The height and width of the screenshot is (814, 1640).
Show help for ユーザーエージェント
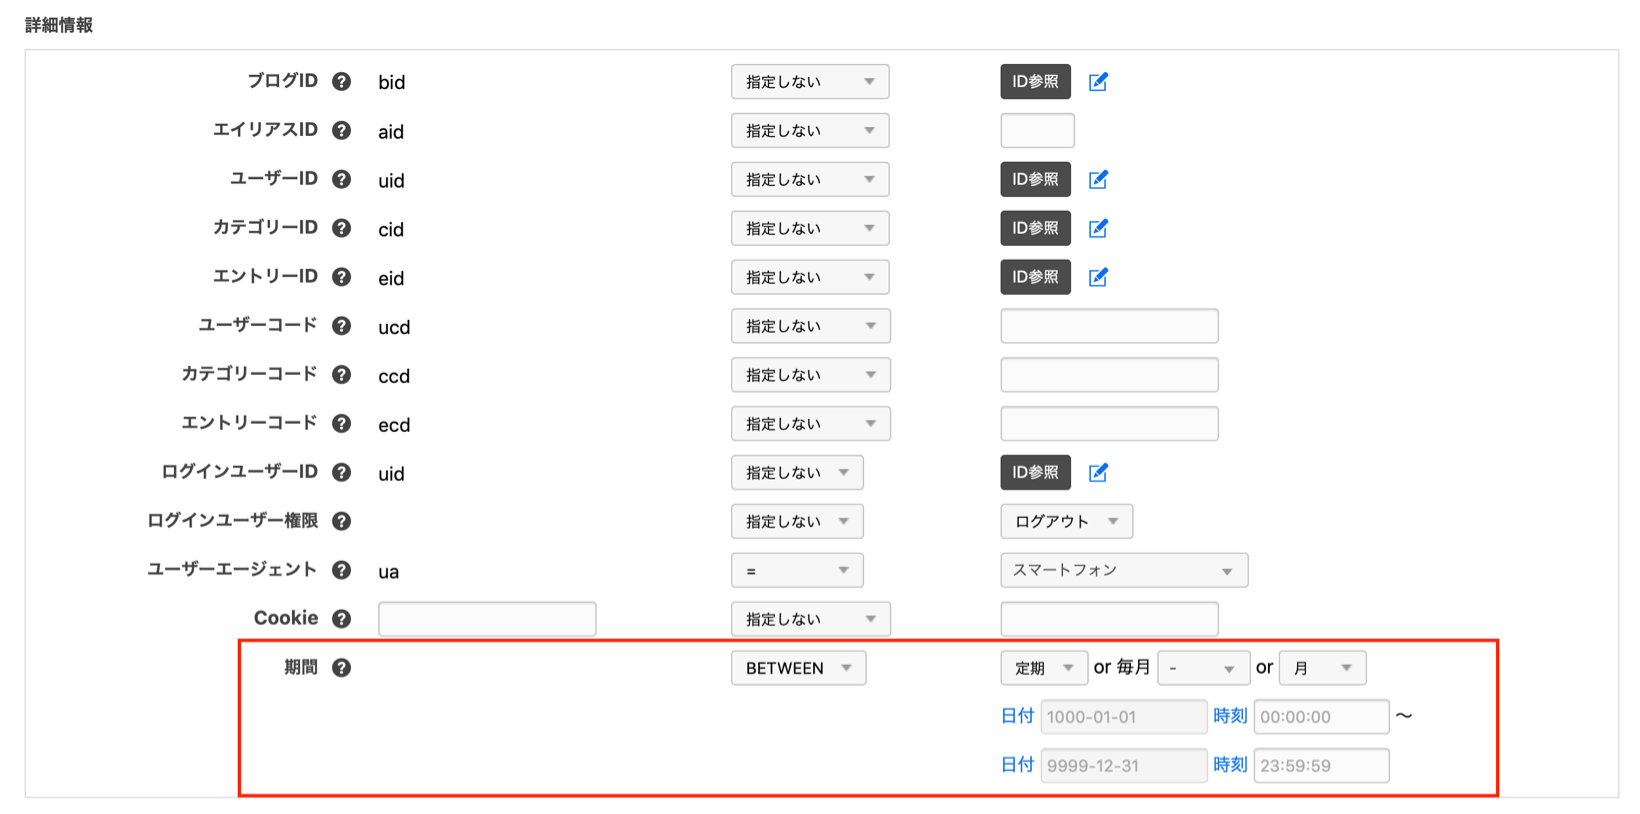coord(341,570)
